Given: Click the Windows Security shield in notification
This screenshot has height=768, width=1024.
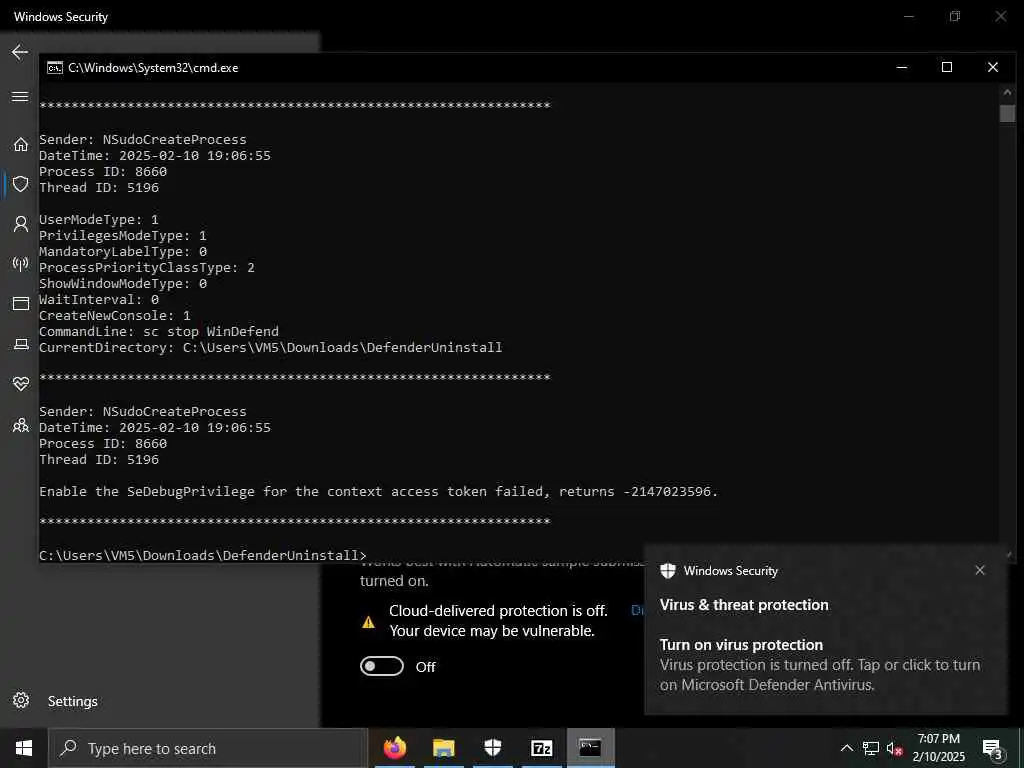Looking at the screenshot, I should [x=667, y=571].
